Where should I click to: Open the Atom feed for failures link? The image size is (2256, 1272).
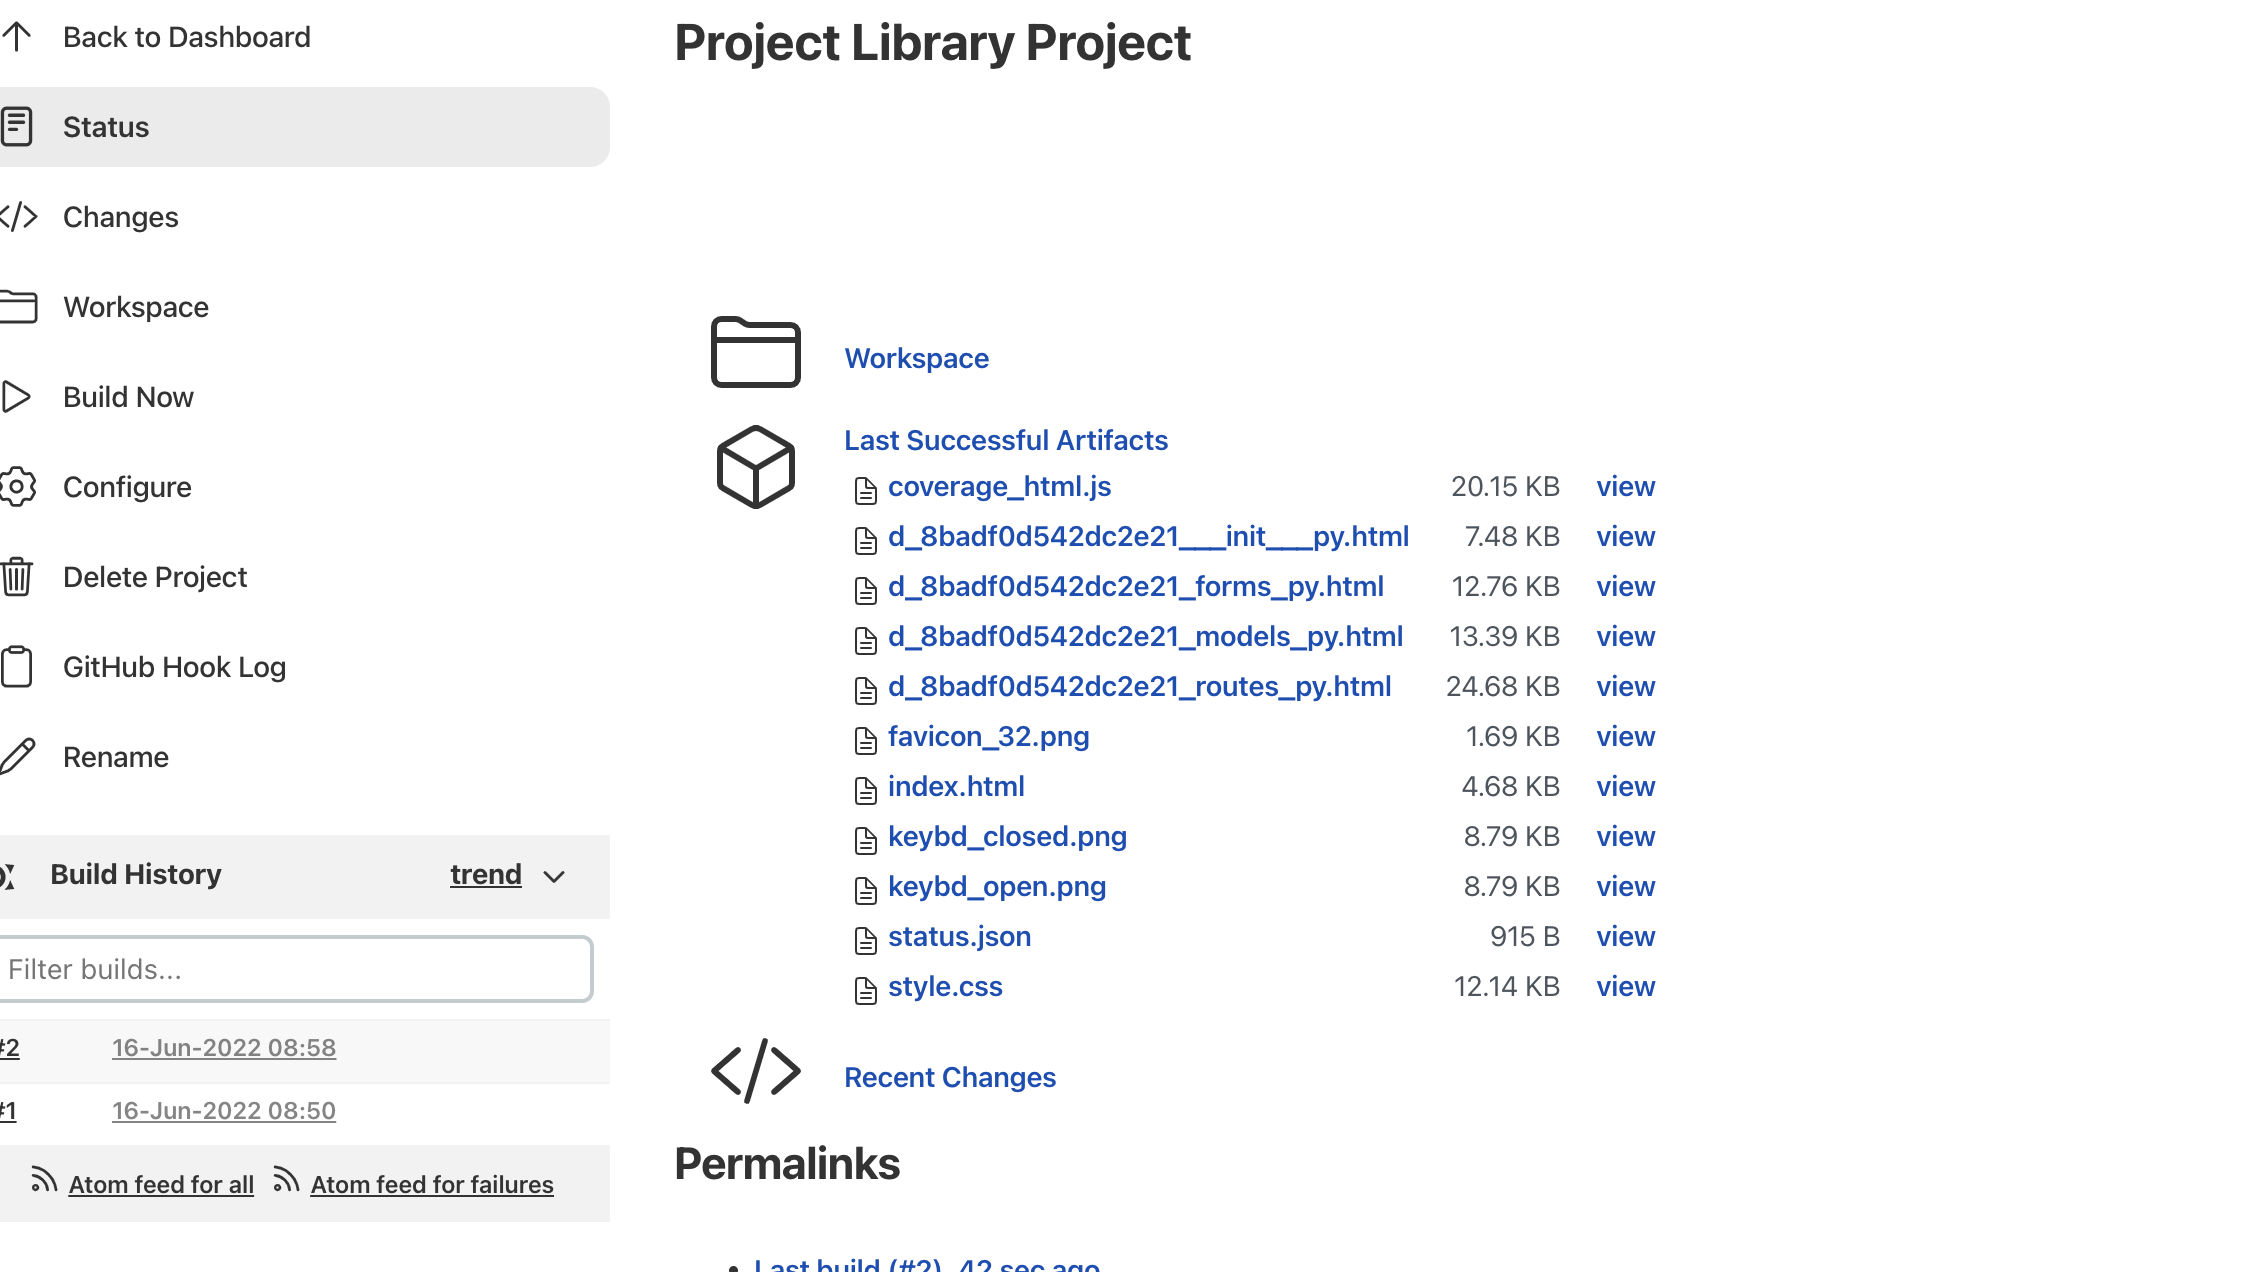pyautogui.click(x=432, y=1185)
